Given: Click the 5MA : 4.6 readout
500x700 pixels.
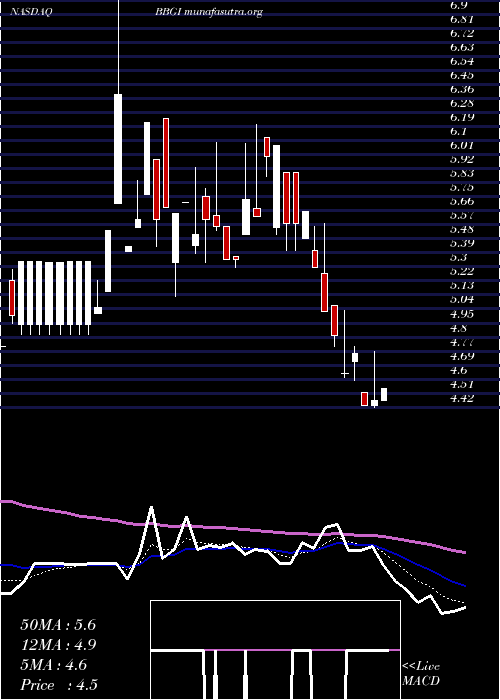Looking at the screenshot, I should click(54, 665).
